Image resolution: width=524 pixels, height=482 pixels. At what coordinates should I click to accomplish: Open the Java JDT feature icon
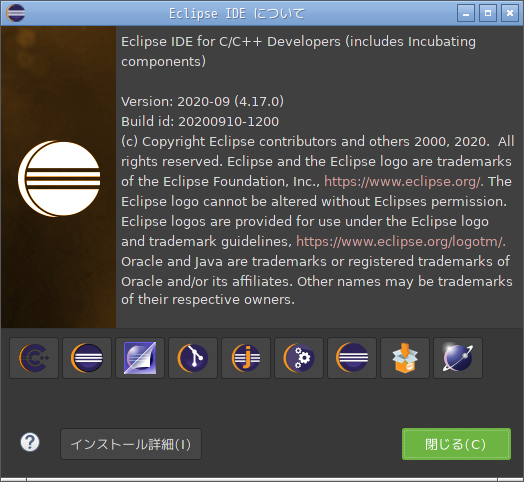point(246,358)
